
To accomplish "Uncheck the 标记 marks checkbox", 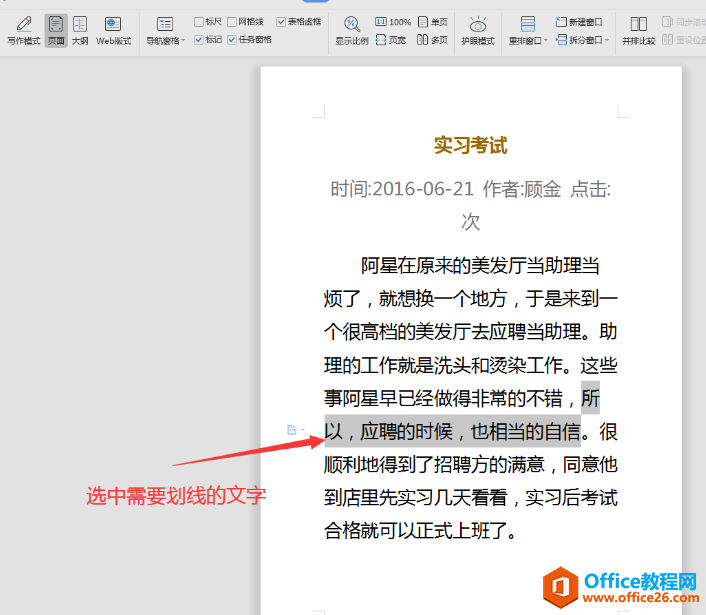I will pos(199,40).
